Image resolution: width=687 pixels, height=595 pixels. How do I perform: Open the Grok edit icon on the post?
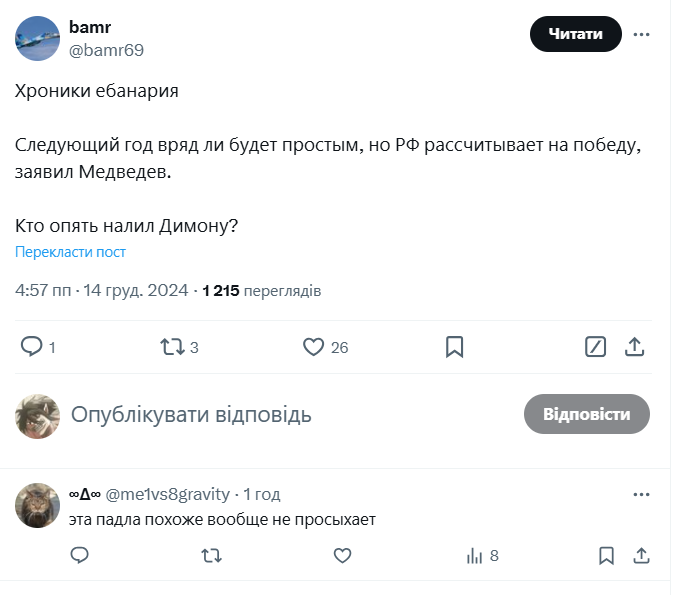(595, 347)
